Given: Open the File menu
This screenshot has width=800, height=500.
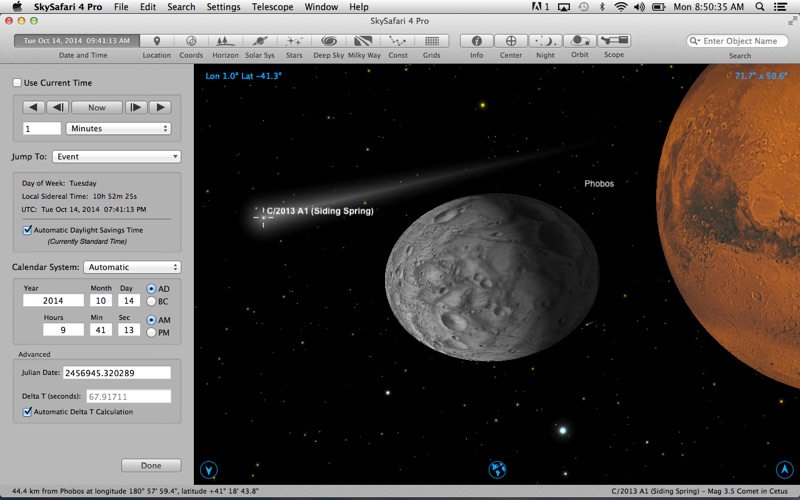Looking at the screenshot, I should point(121,7).
